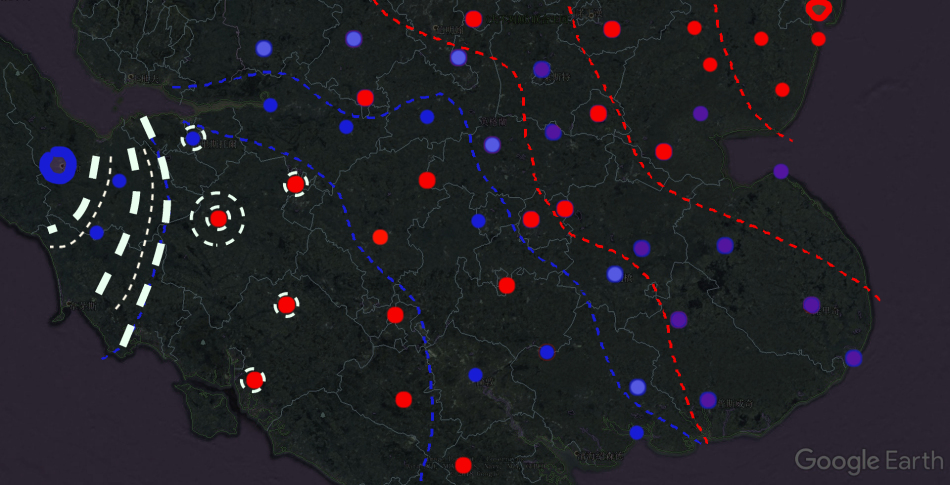Viewport: 950px width, 485px height.
Task: Select the red marker at the bottom center edge
Action: coord(463,465)
